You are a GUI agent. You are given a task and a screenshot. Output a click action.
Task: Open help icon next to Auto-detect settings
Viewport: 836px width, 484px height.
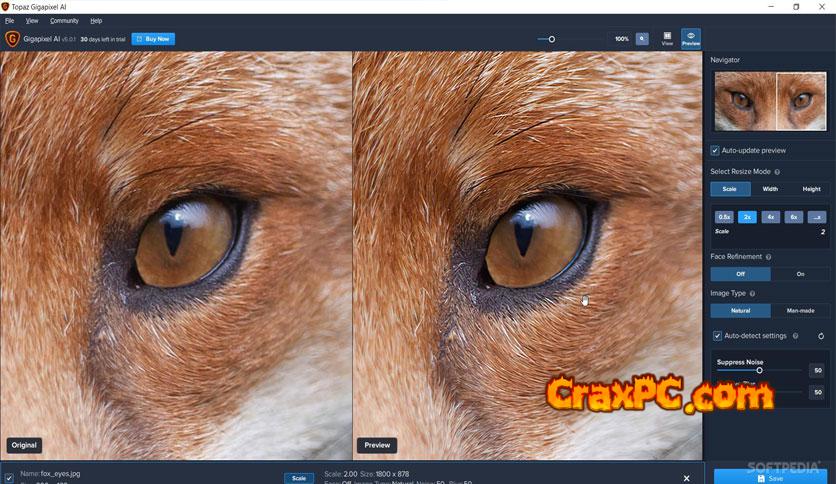click(x=795, y=336)
